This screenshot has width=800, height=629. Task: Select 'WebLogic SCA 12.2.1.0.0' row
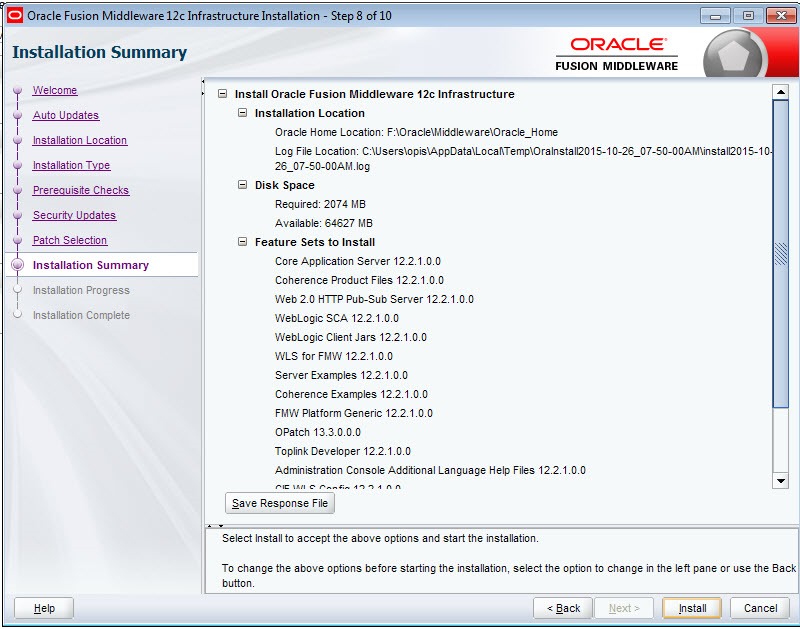337,318
